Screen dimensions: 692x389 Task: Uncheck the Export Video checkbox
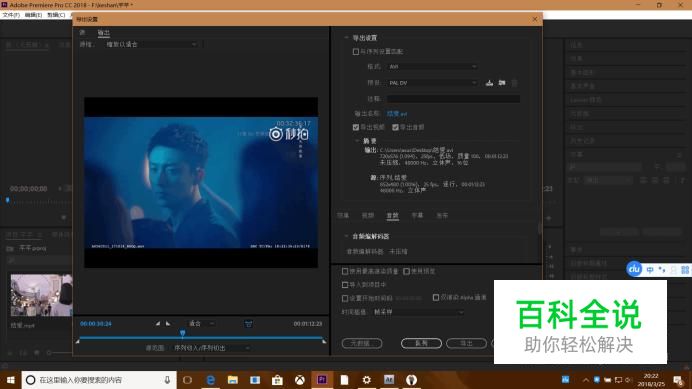[x=356, y=127]
